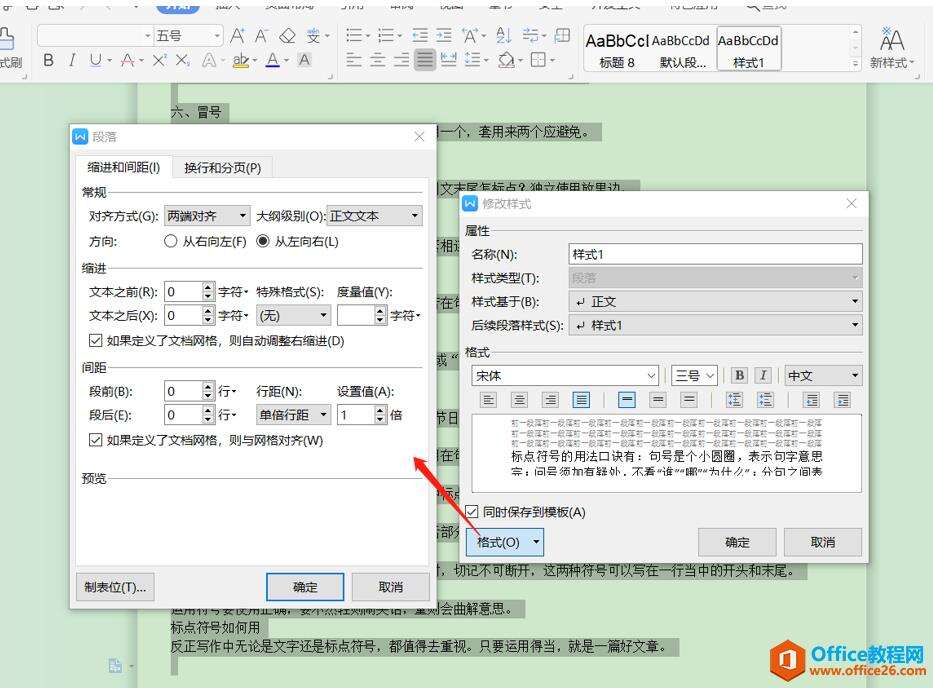The image size is (933, 688).
Task: Click the Italic icon in the ribbon
Action: [x=72, y=61]
